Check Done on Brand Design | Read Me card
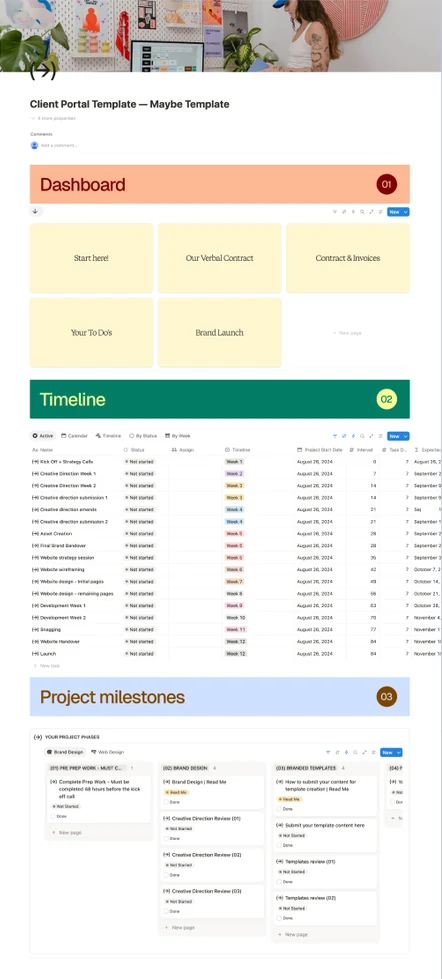Screen dimensions: 442x979 click(x=166, y=802)
